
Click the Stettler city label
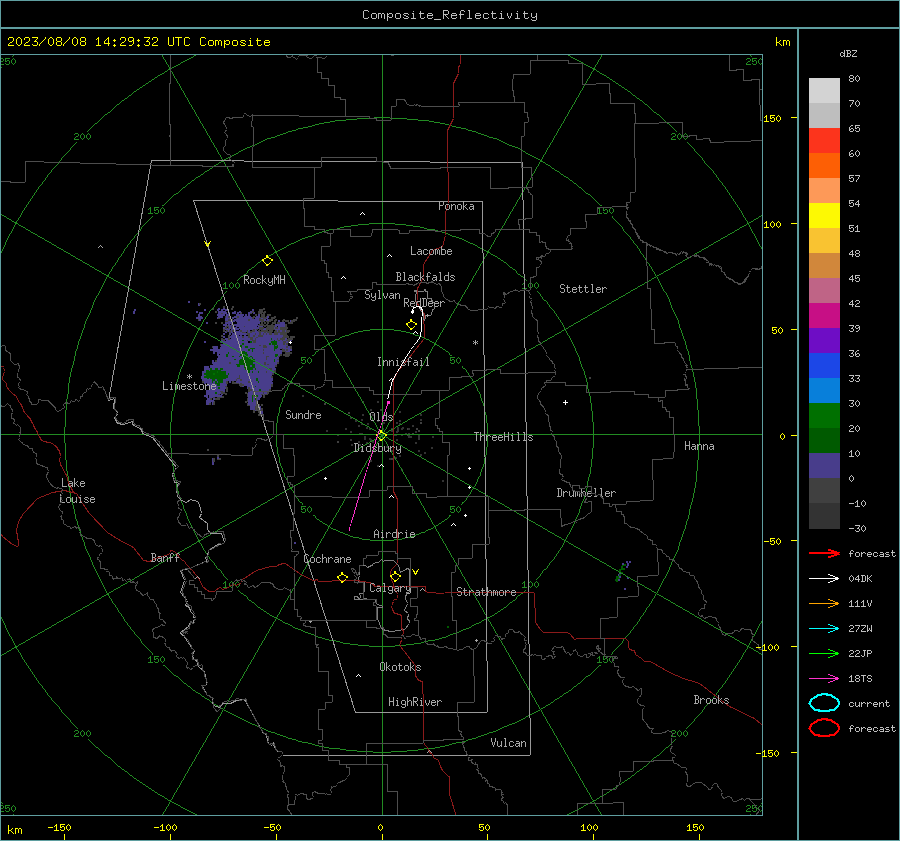[x=583, y=289]
